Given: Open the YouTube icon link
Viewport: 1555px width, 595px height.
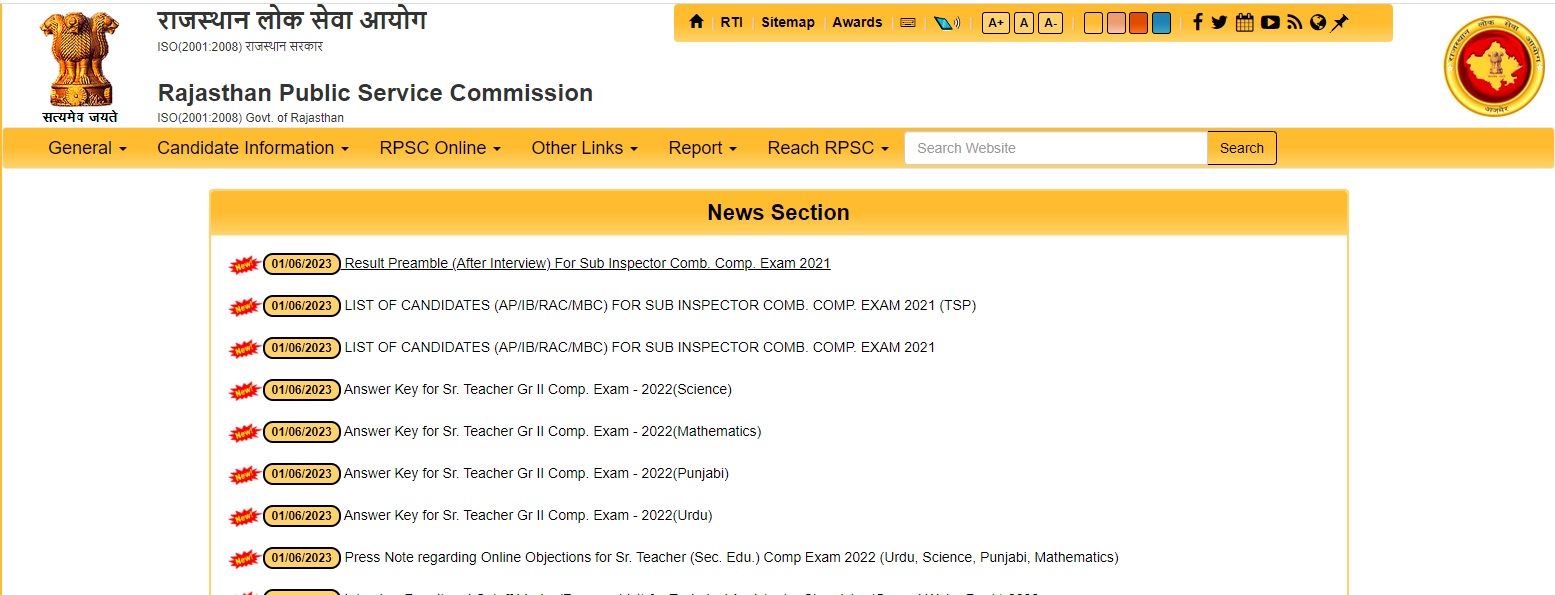Looking at the screenshot, I should click(x=1270, y=22).
